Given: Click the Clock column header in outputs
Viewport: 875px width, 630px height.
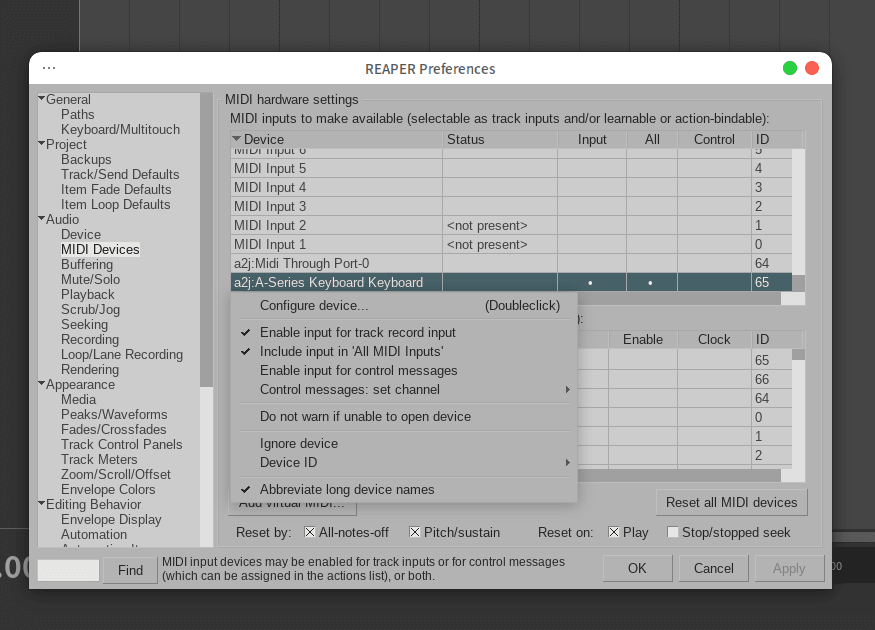Looking at the screenshot, I should pos(714,339).
